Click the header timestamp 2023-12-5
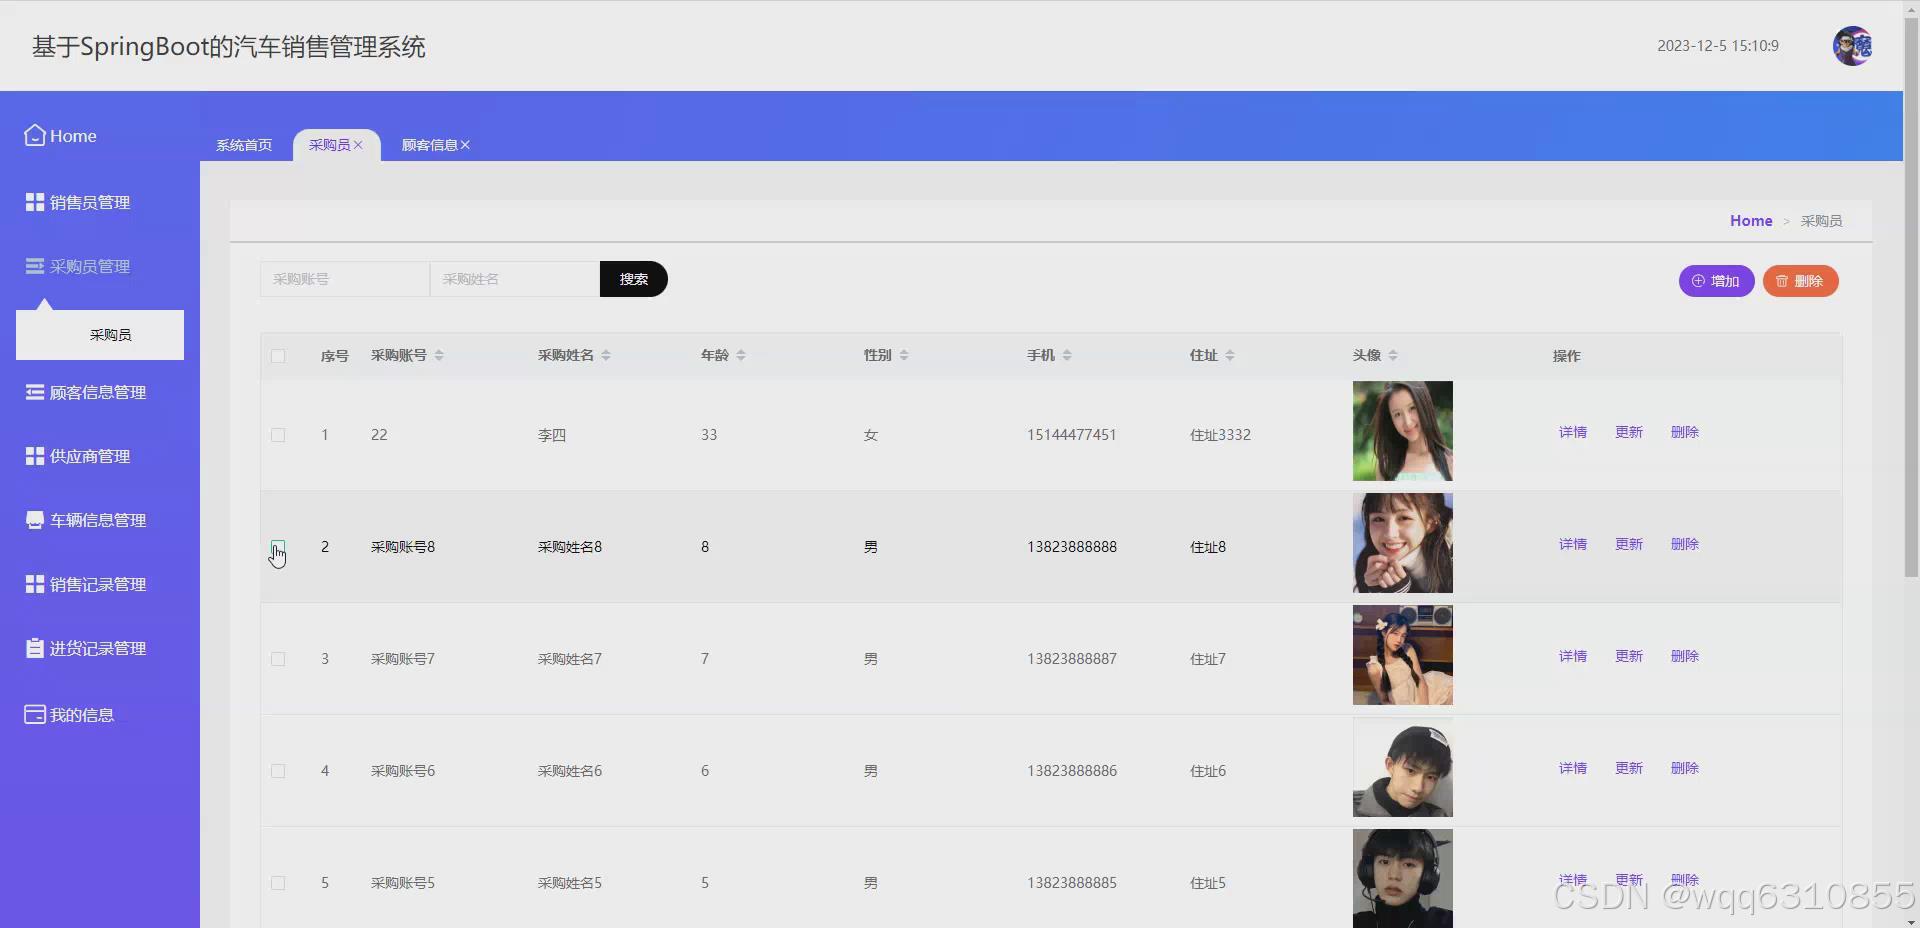Image resolution: width=1920 pixels, height=928 pixels. (x=1718, y=46)
